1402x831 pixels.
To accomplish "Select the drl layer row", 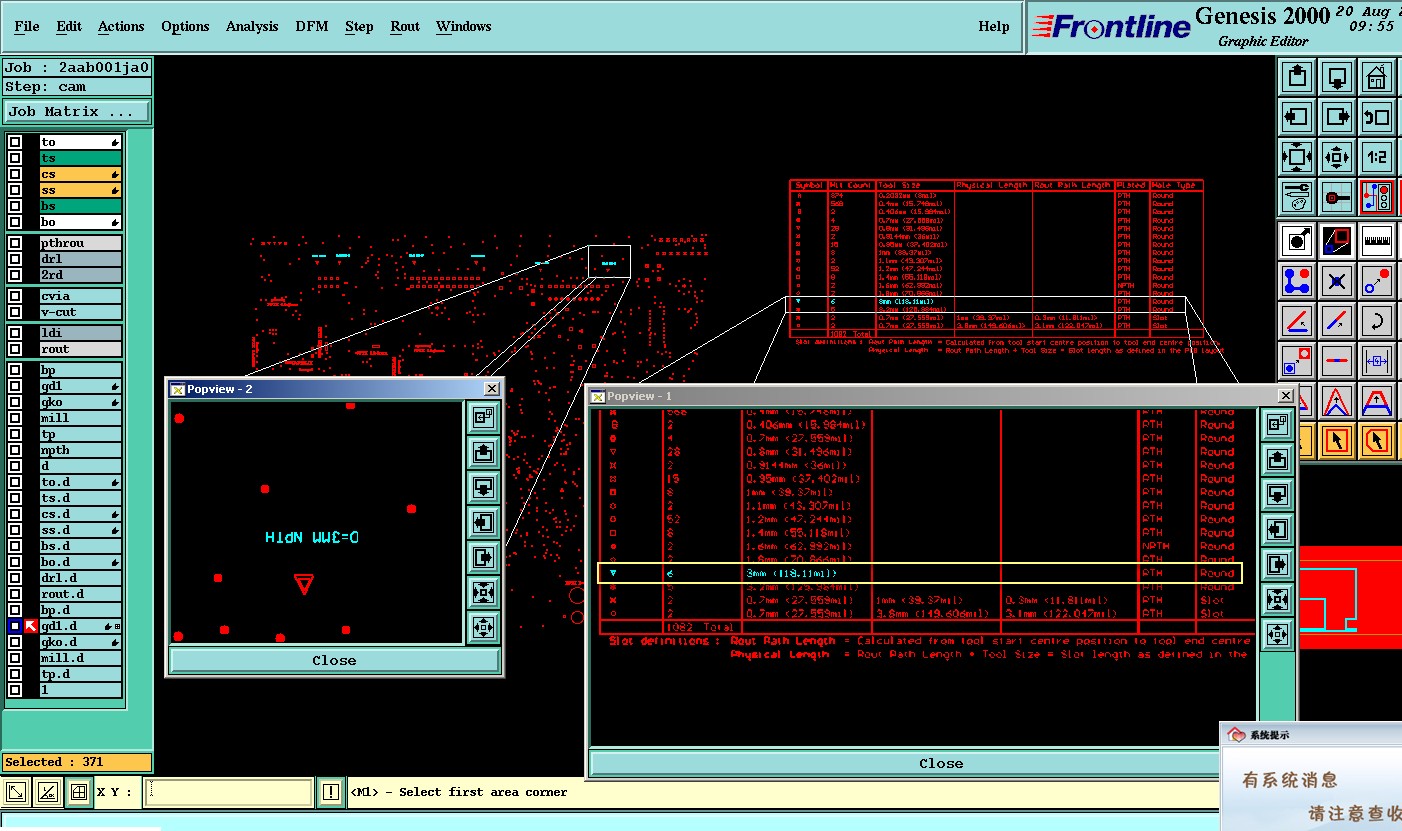I will pos(81,259).
